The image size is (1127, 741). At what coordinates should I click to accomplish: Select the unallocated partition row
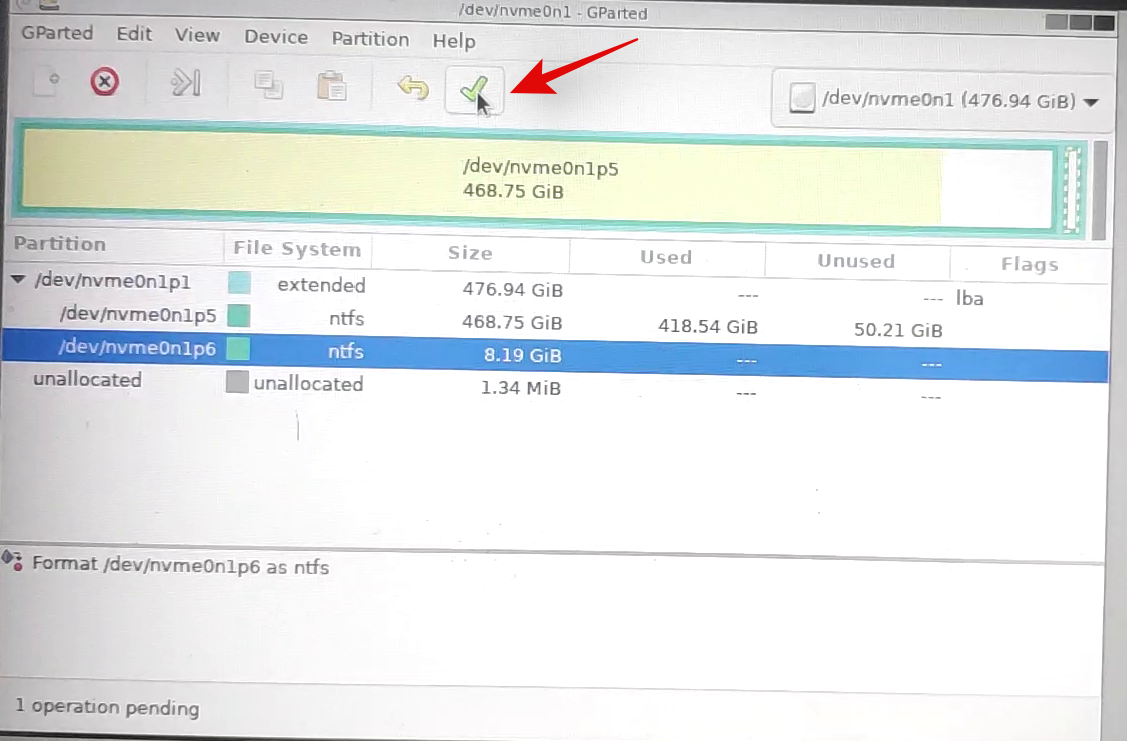click(555, 387)
